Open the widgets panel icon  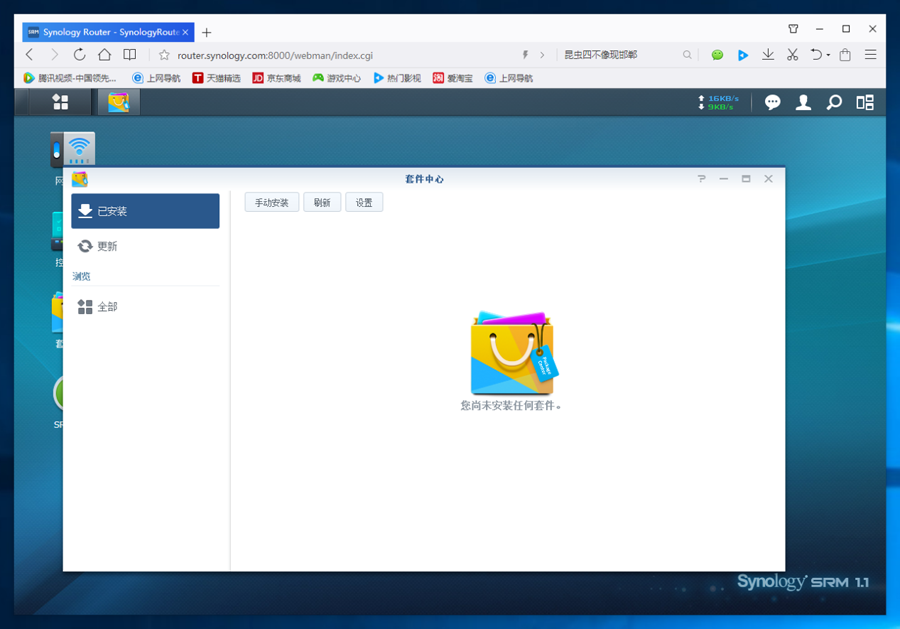coord(864,102)
